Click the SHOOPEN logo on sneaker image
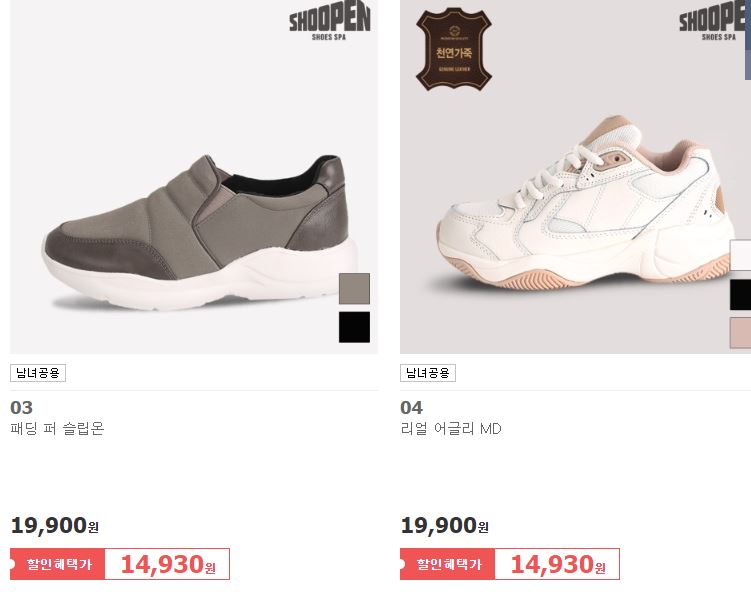This screenshot has width=751, height=594. pos(715,22)
